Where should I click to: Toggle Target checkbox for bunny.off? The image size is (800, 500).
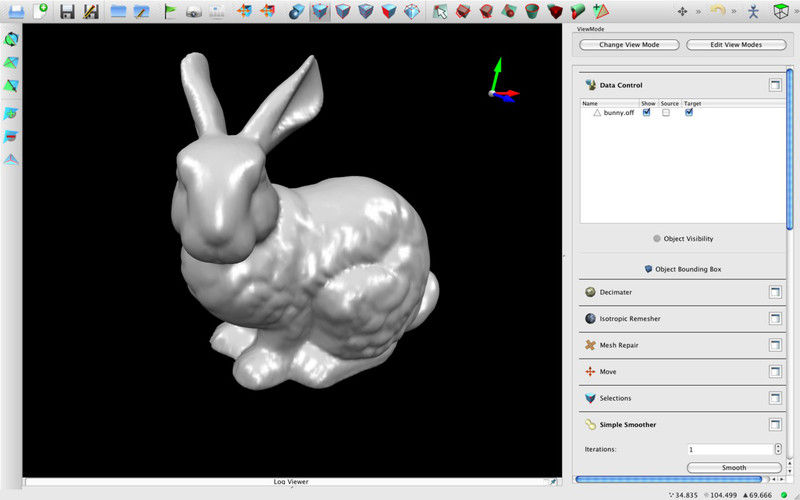point(689,112)
